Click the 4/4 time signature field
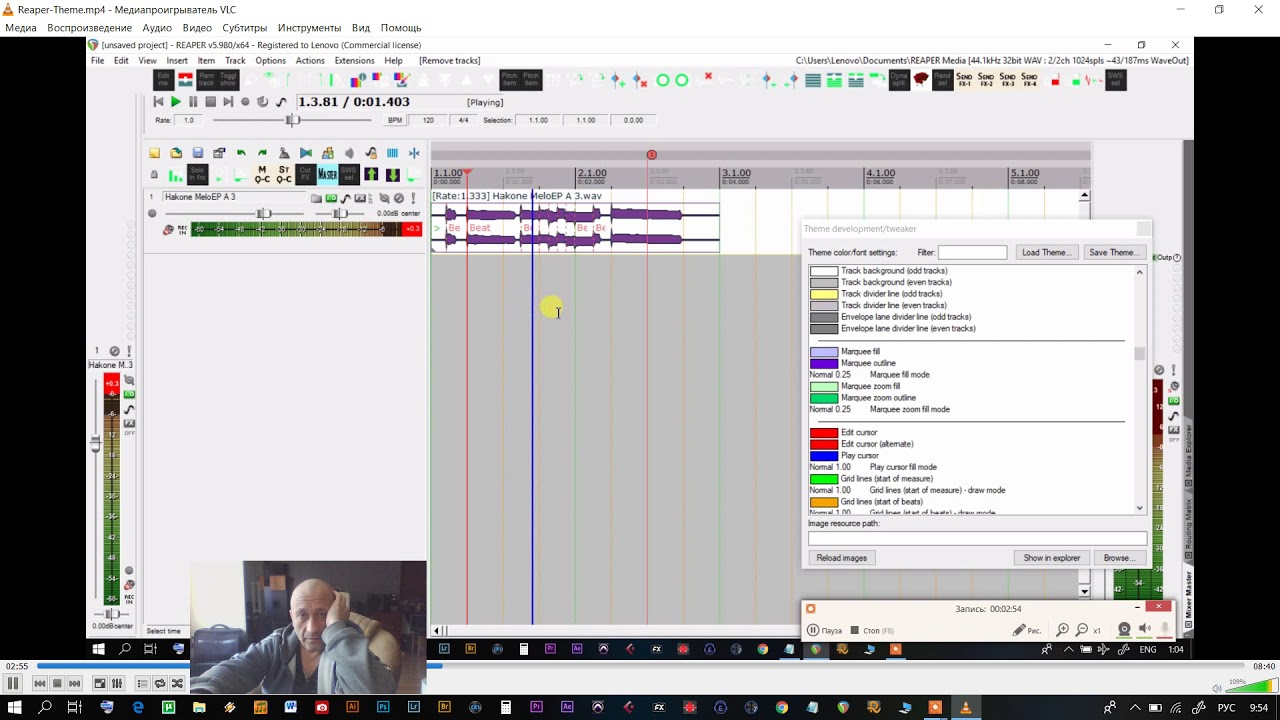 coord(463,120)
